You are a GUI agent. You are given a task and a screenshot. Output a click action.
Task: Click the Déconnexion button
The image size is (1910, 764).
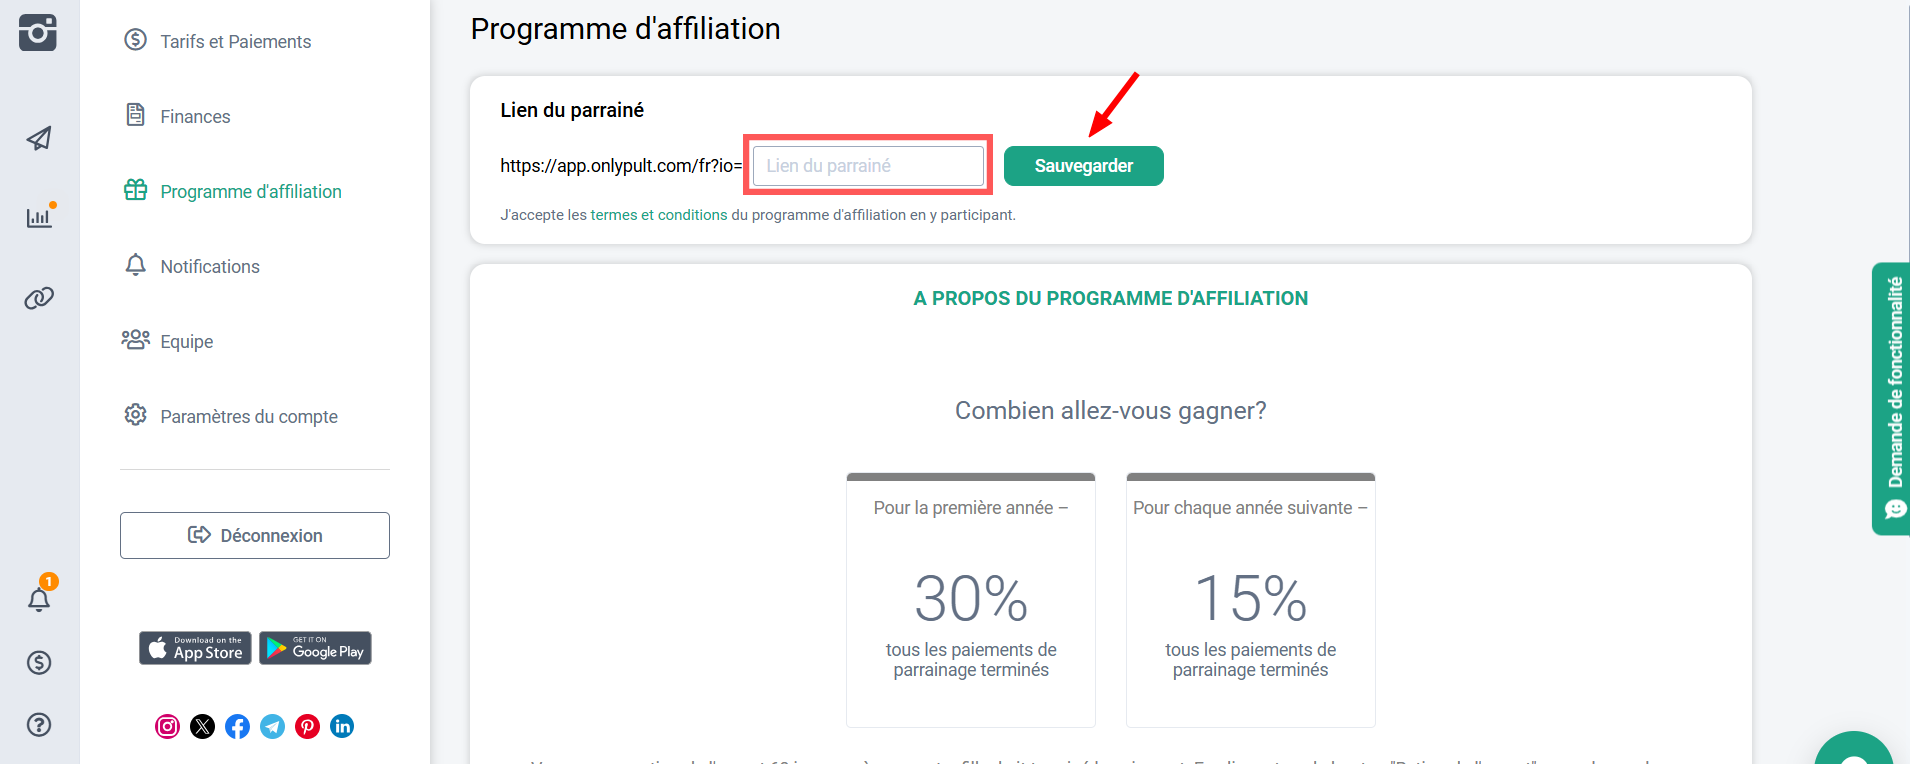pyautogui.click(x=255, y=535)
